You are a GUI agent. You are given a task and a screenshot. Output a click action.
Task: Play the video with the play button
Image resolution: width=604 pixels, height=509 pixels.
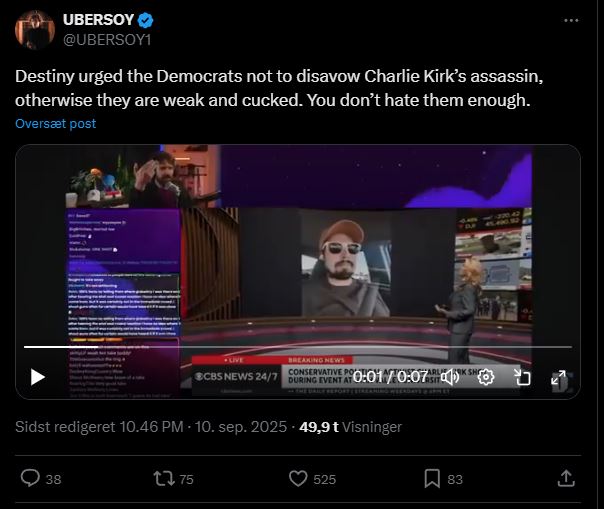38,377
